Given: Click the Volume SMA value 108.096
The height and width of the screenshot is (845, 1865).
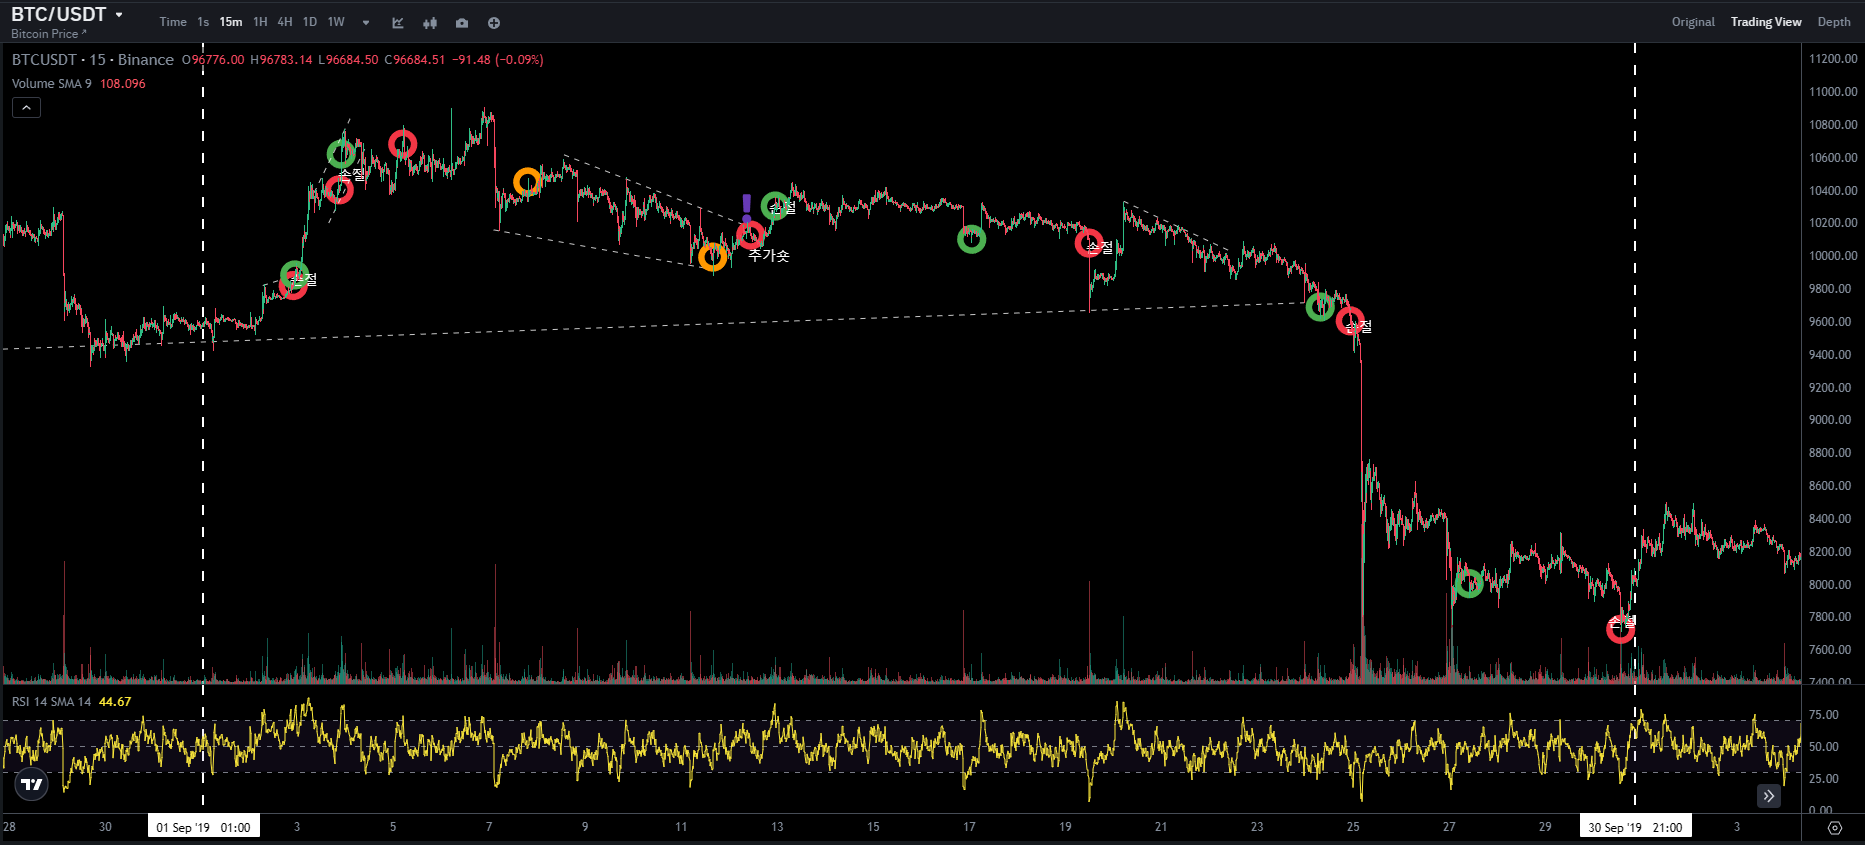Looking at the screenshot, I should [122, 84].
